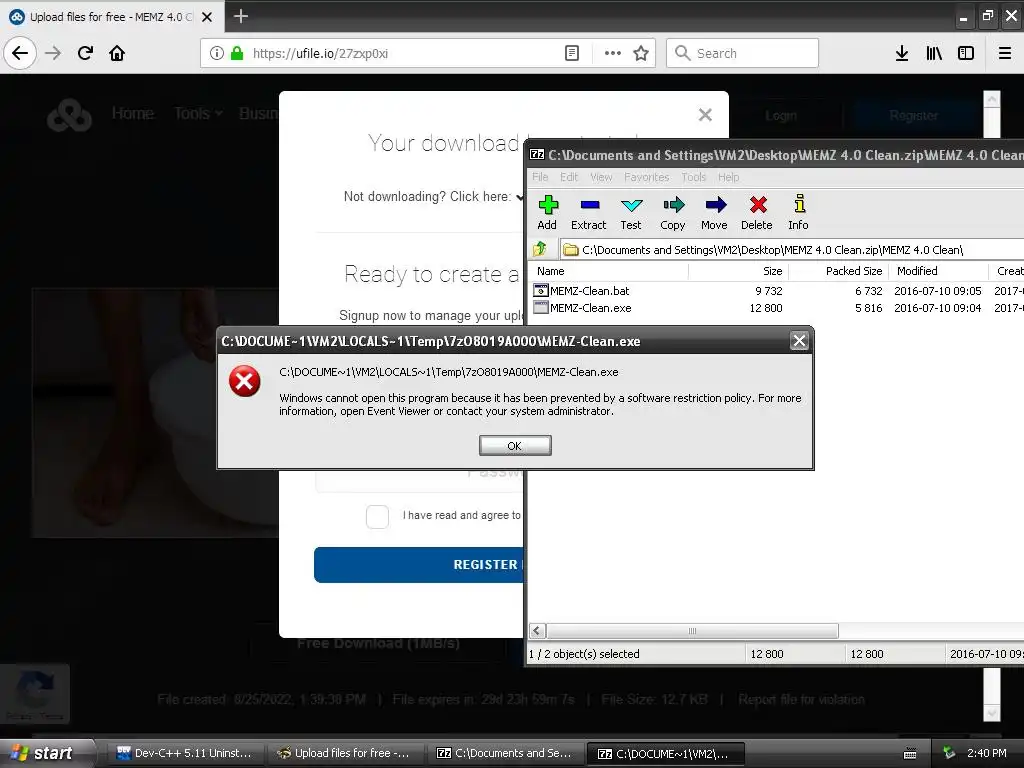Click the horizontal scrollbar left arrow
The image size is (1024, 768).
coord(537,631)
